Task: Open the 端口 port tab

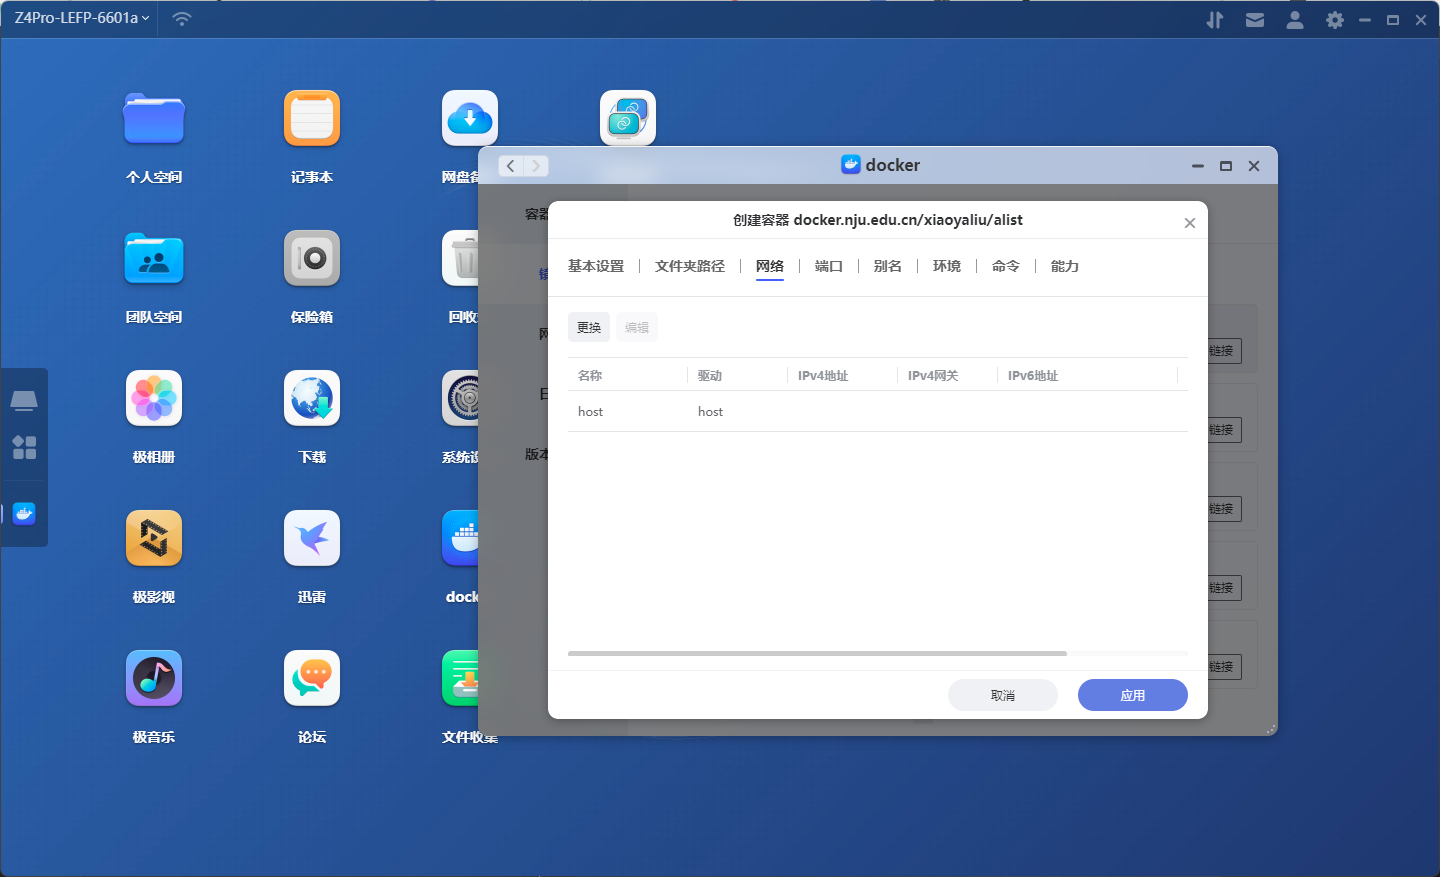Action: point(828,266)
